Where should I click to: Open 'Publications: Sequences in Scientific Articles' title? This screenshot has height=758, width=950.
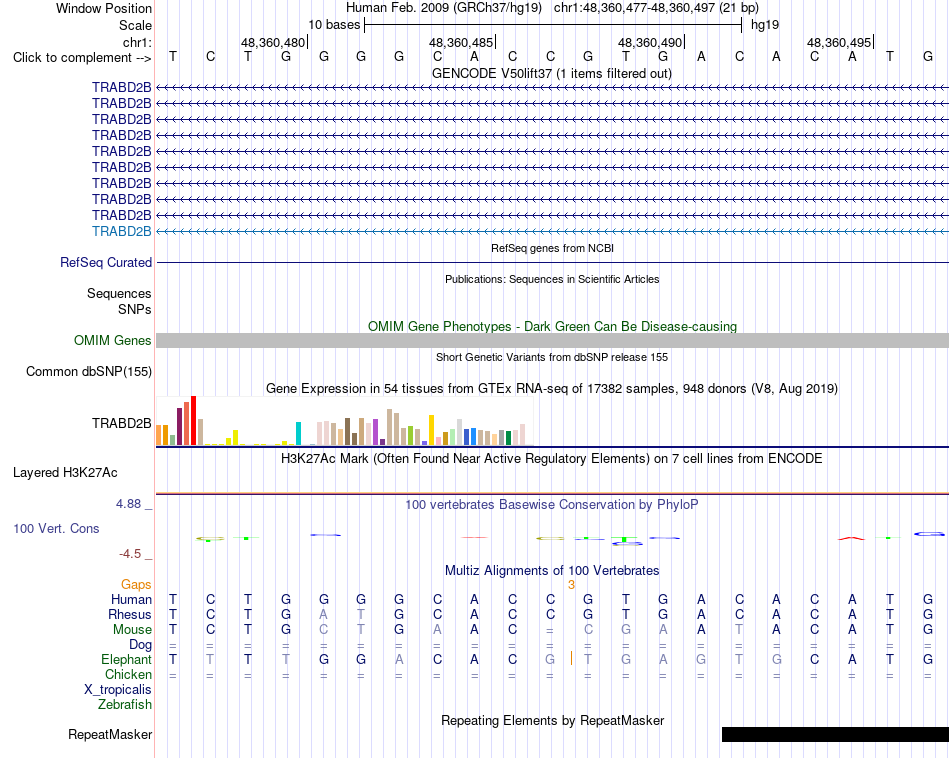pos(552,279)
